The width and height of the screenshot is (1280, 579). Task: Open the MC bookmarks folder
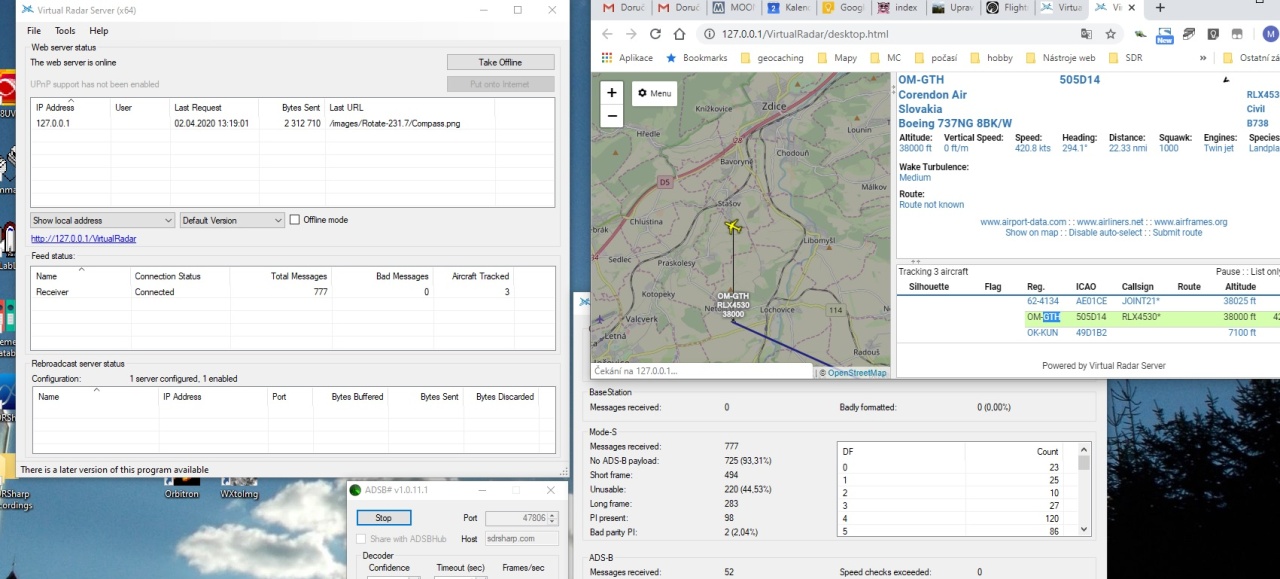point(885,58)
